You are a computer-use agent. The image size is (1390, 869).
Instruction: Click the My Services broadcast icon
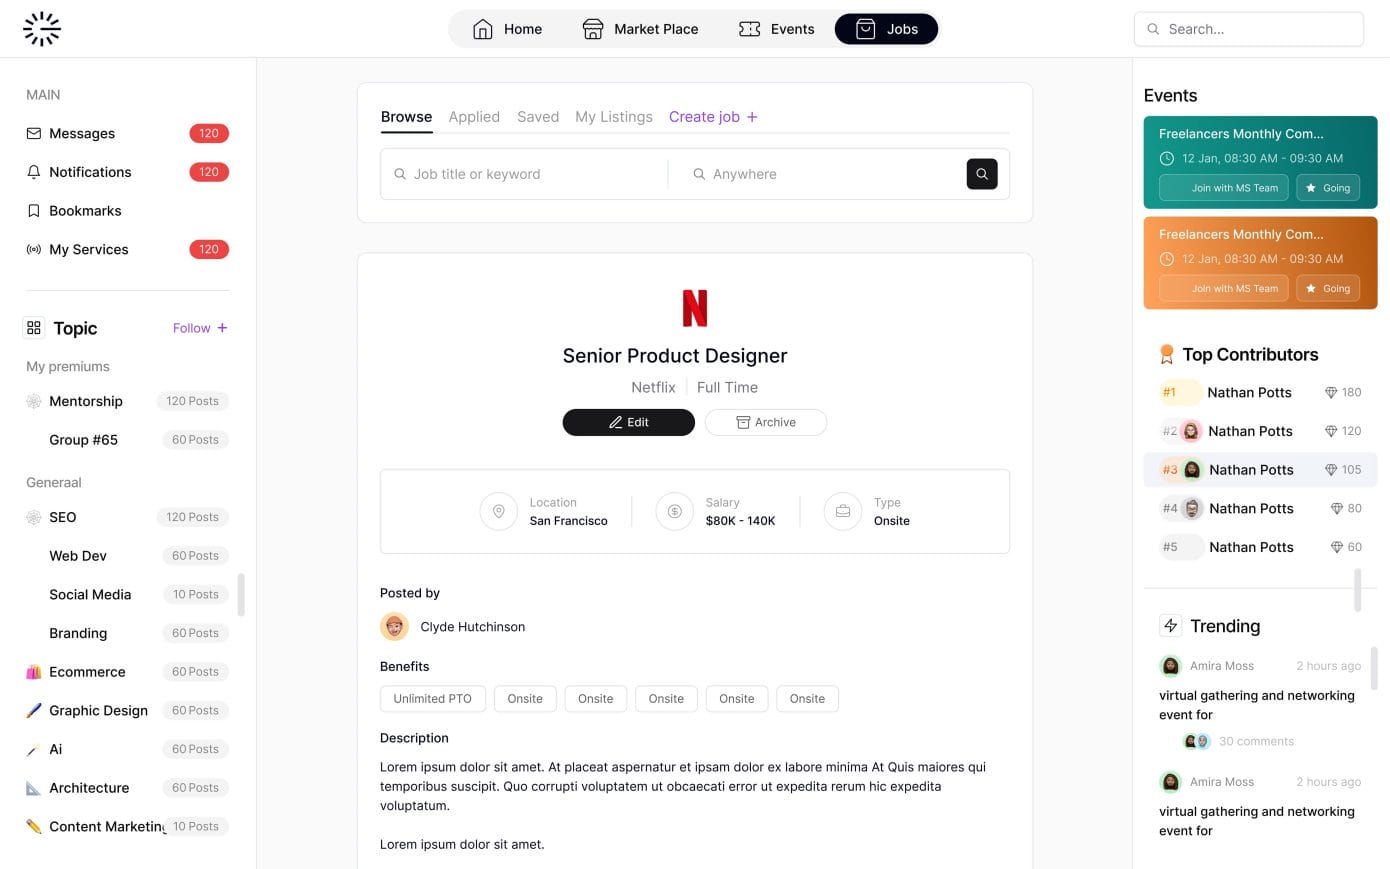[34, 250]
